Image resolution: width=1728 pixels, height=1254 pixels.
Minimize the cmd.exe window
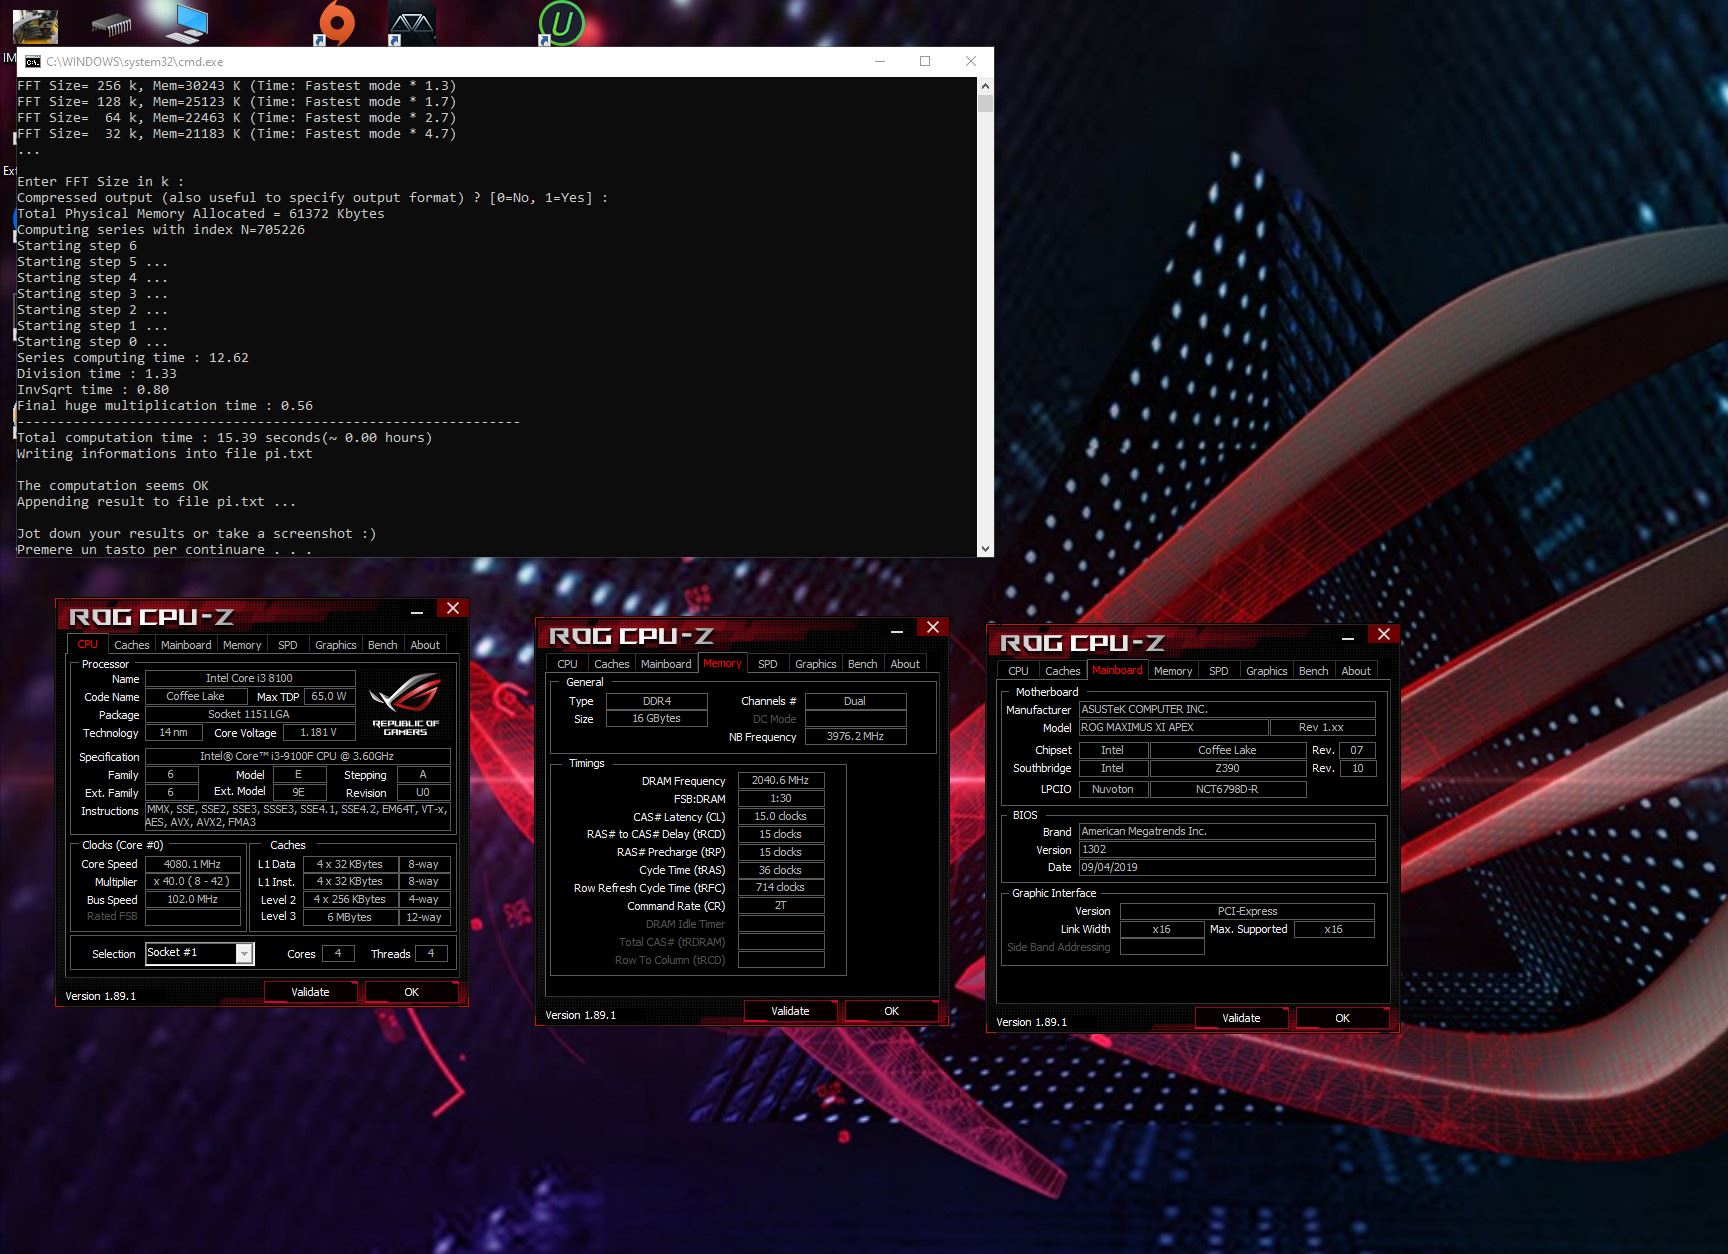(880, 62)
